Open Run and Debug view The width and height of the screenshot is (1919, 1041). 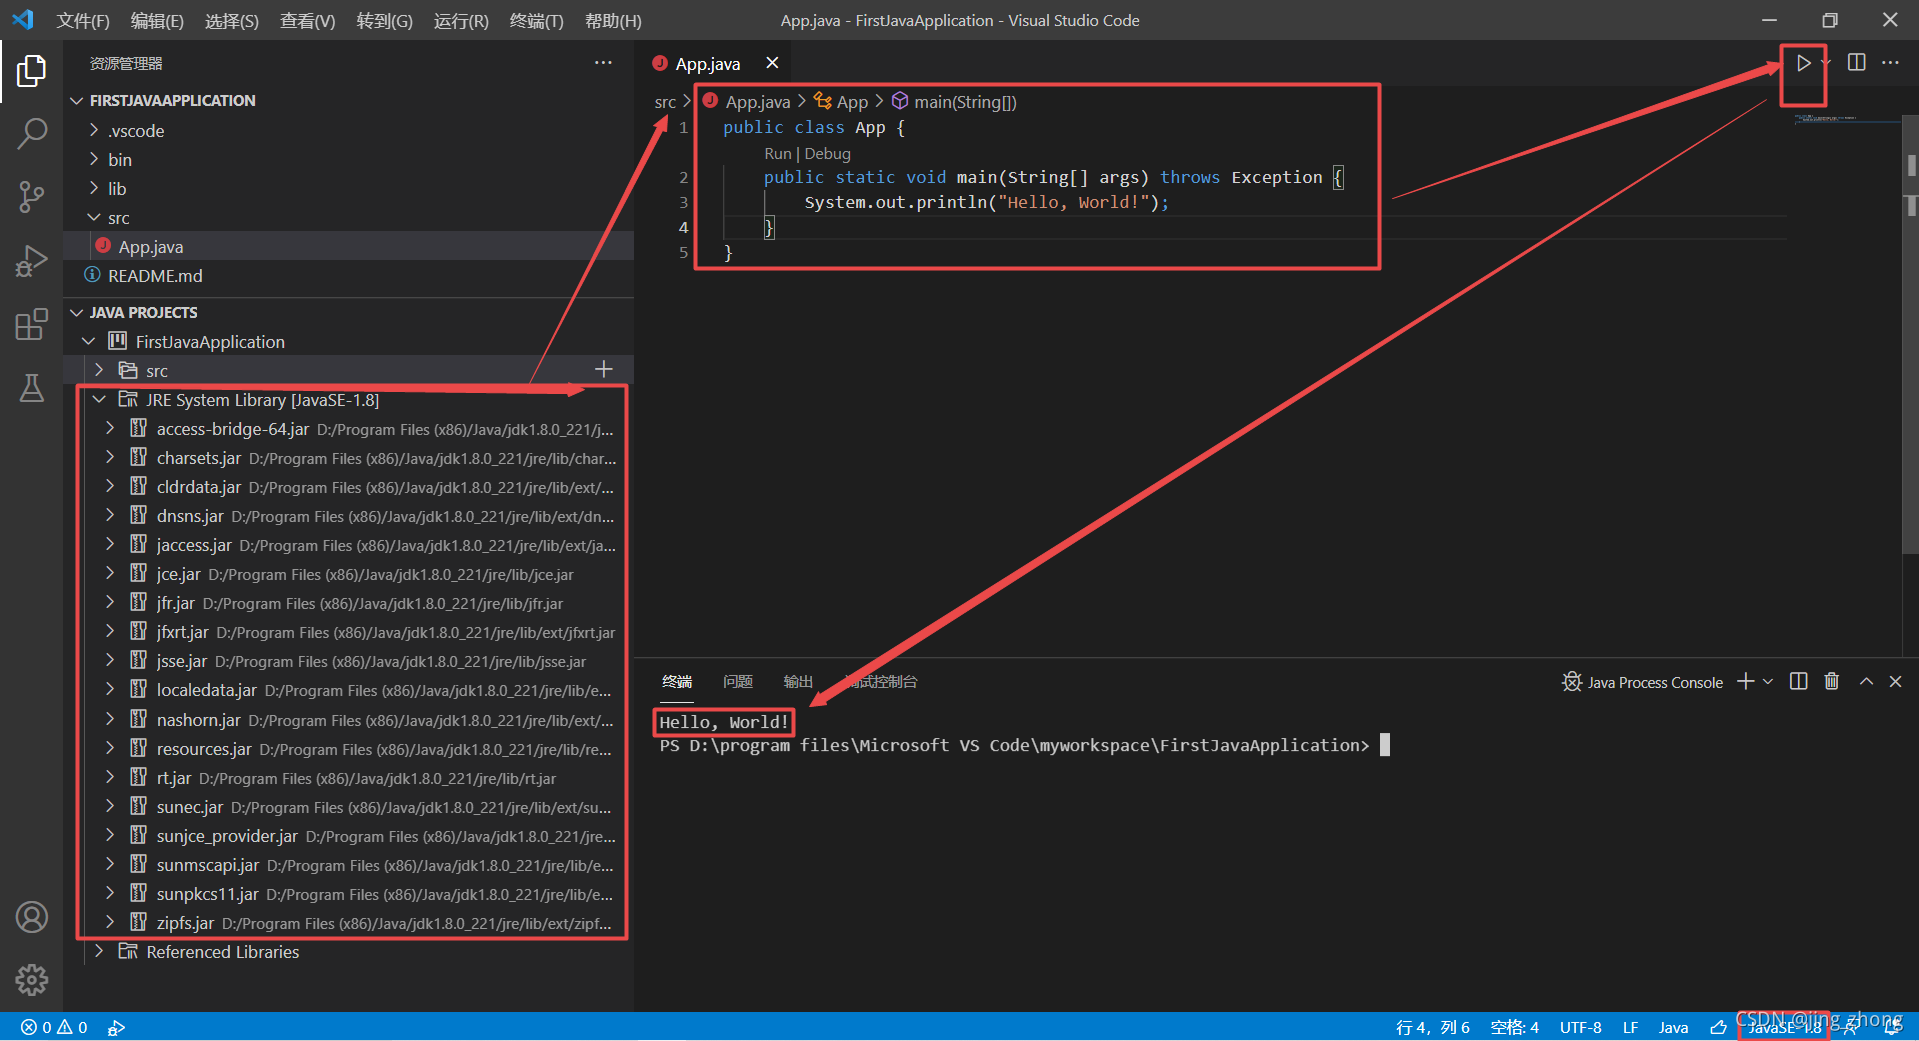tap(31, 261)
